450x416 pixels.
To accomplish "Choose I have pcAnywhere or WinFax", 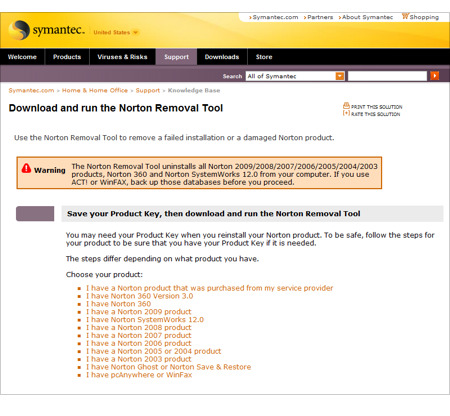I will (139, 375).
